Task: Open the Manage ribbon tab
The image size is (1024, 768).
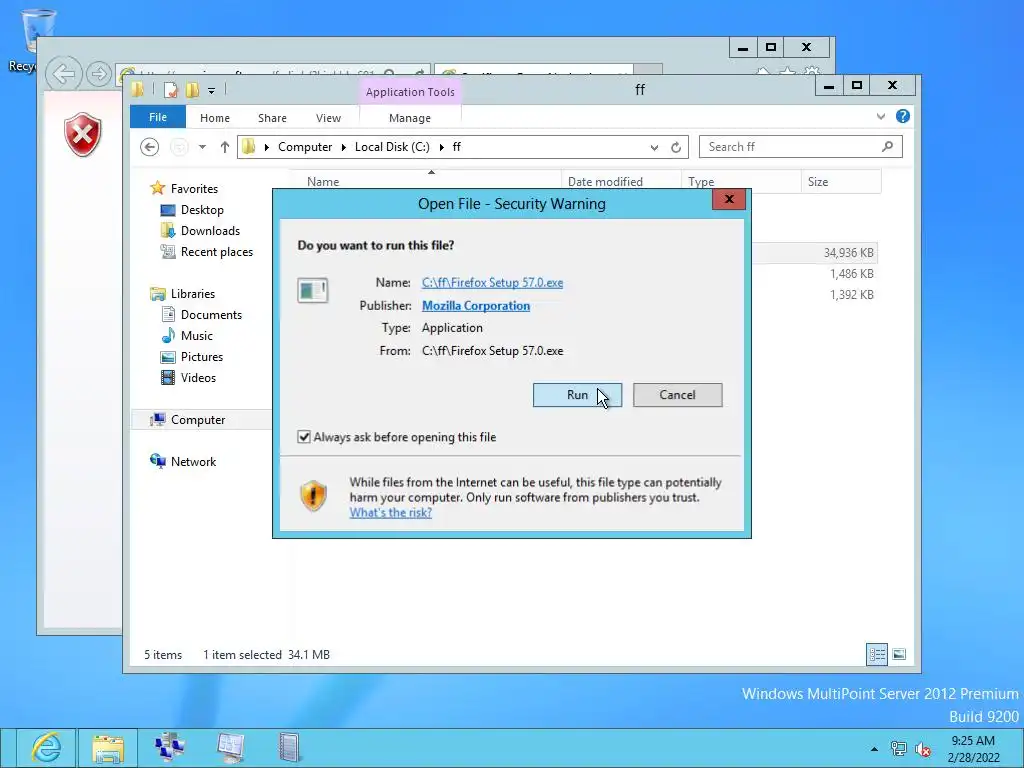Action: click(410, 118)
